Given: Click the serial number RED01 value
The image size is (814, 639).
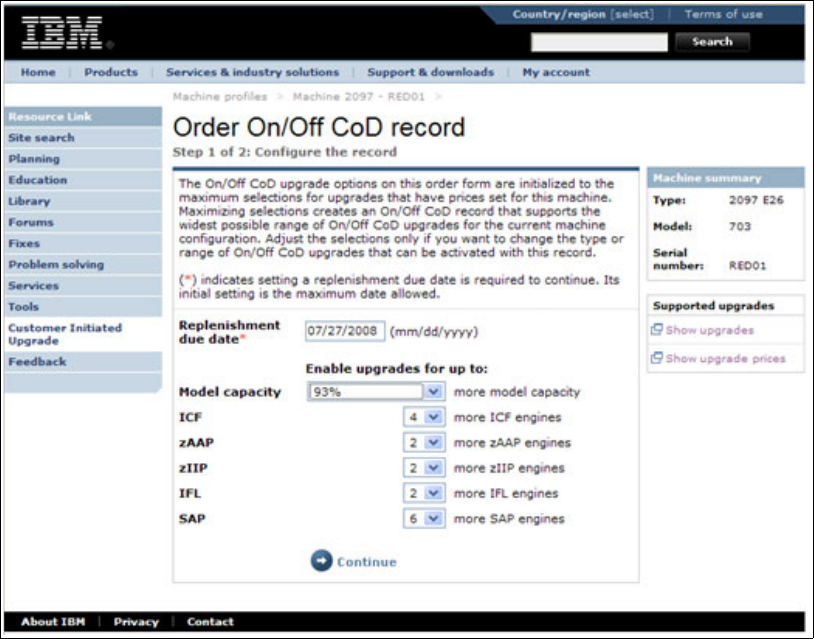Looking at the screenshot, I should [x=748, y=266].
